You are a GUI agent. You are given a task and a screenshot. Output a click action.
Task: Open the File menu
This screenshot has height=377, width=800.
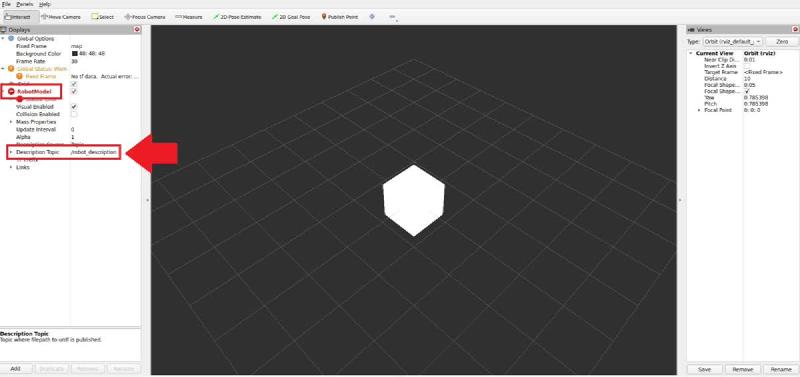coord(6,4)
